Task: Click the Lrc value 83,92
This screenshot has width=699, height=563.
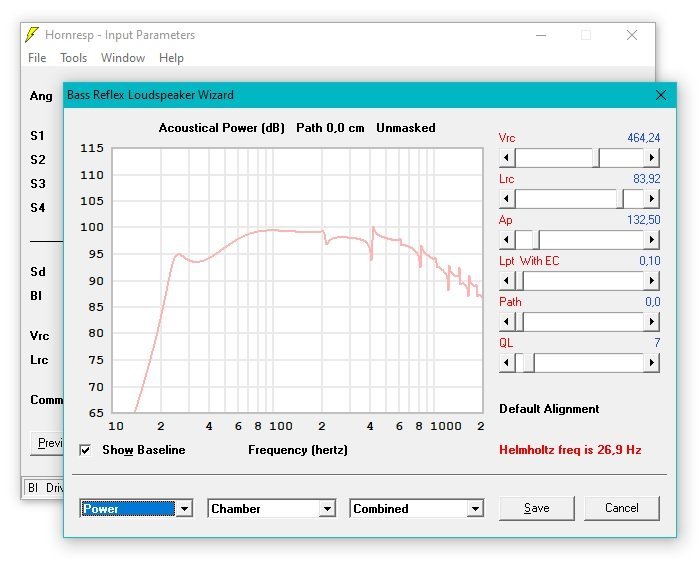Action: point(646,179)
